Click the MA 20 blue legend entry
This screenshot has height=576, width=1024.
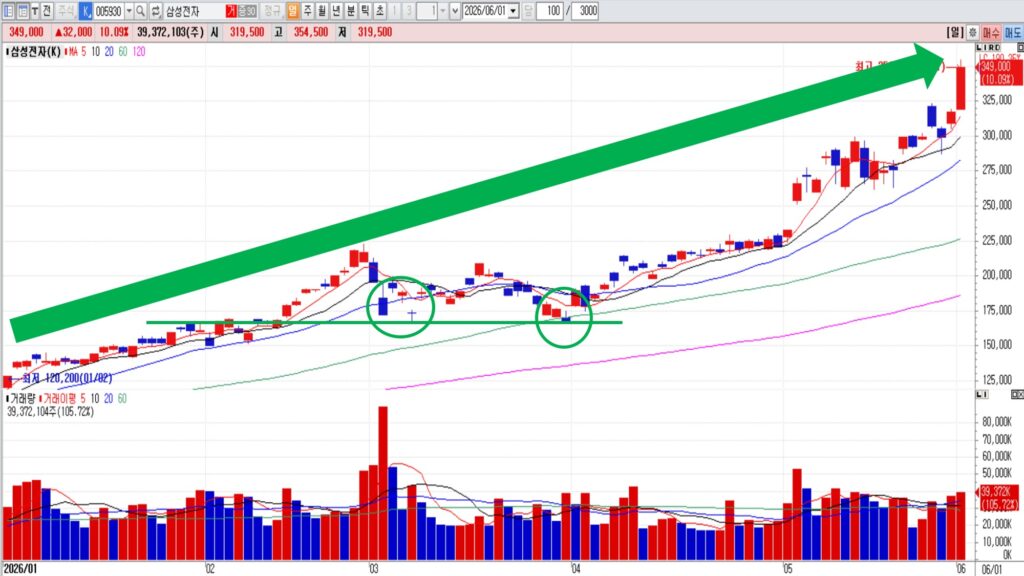pyautogui.click(x=108, y=52)
